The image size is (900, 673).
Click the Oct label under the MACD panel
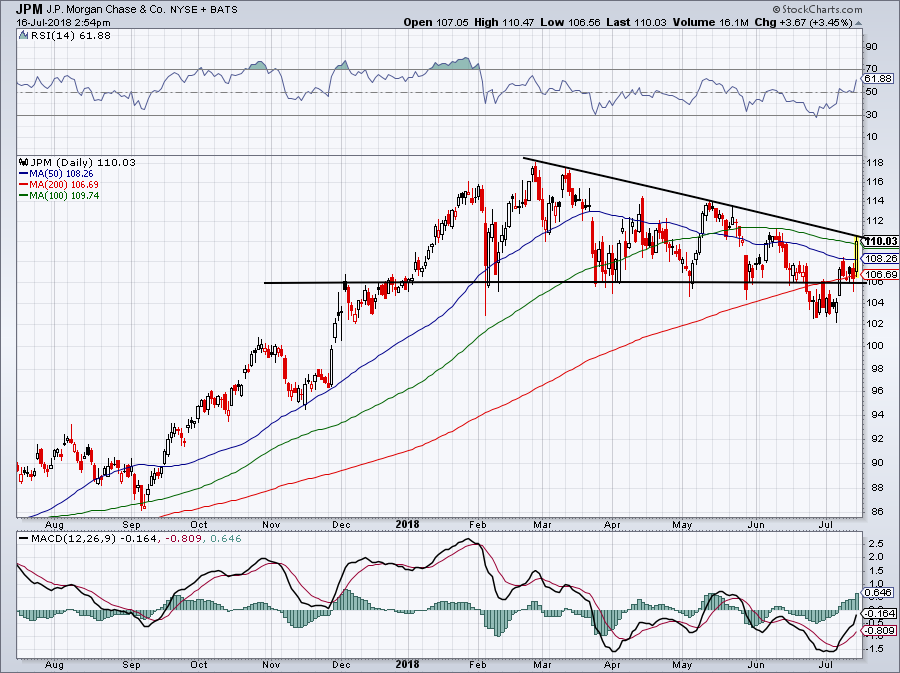coord(199,665)
